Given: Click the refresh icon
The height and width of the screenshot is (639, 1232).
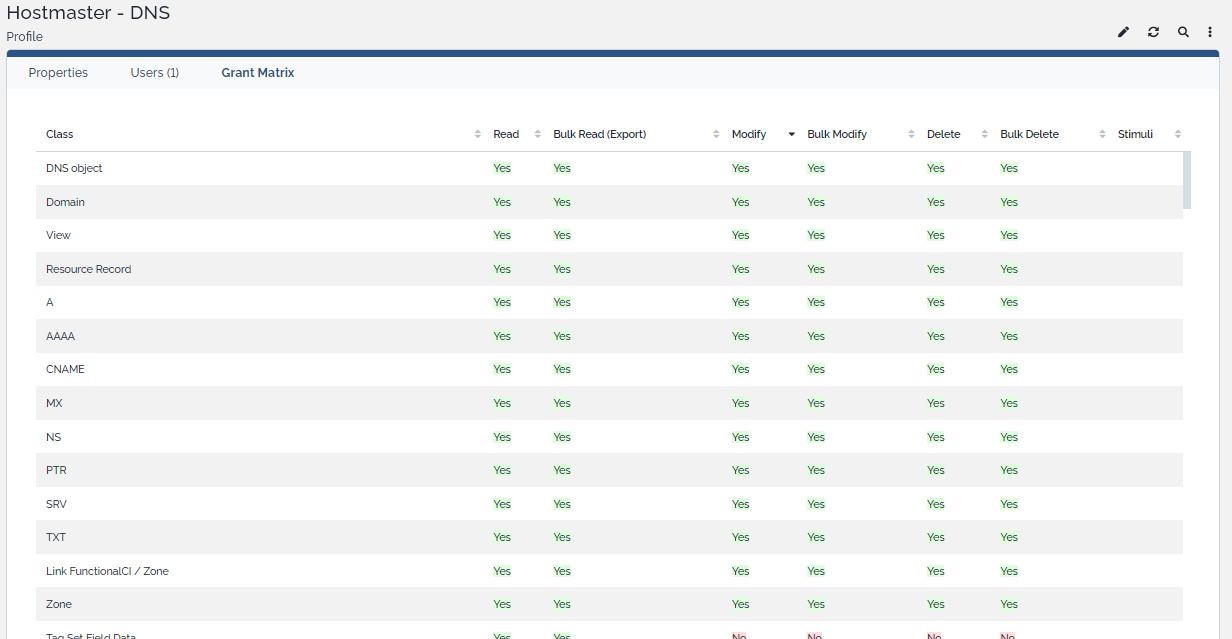Looking at the screenshot, I should (1153, 32).
